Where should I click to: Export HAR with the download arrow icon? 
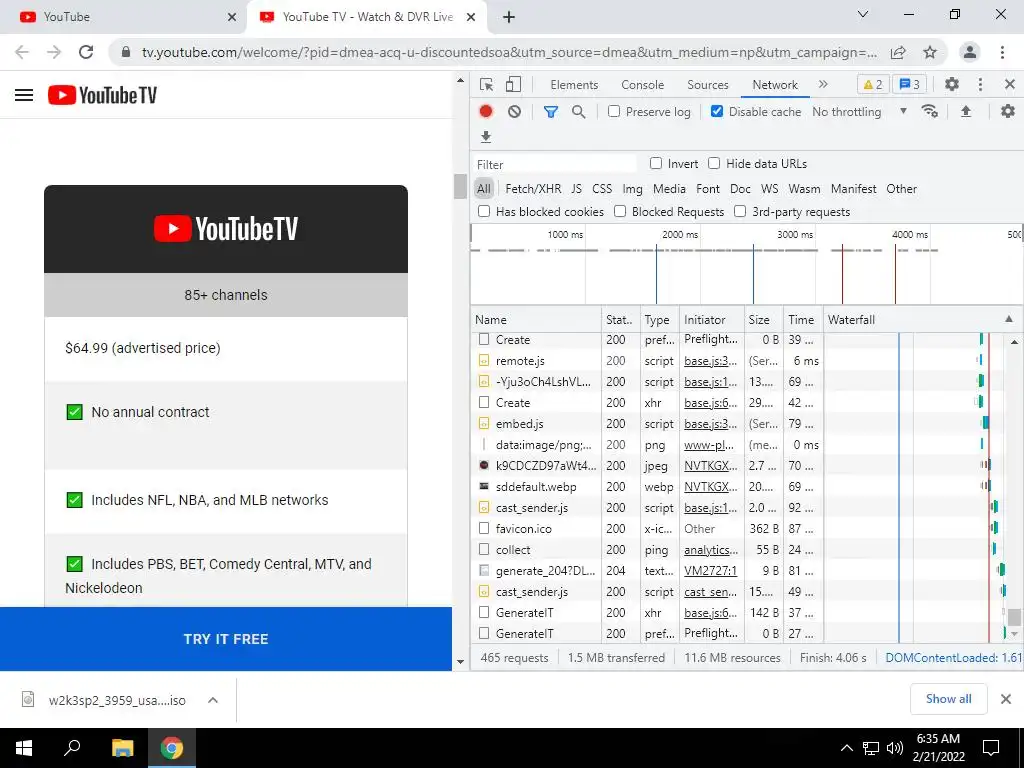486,136
